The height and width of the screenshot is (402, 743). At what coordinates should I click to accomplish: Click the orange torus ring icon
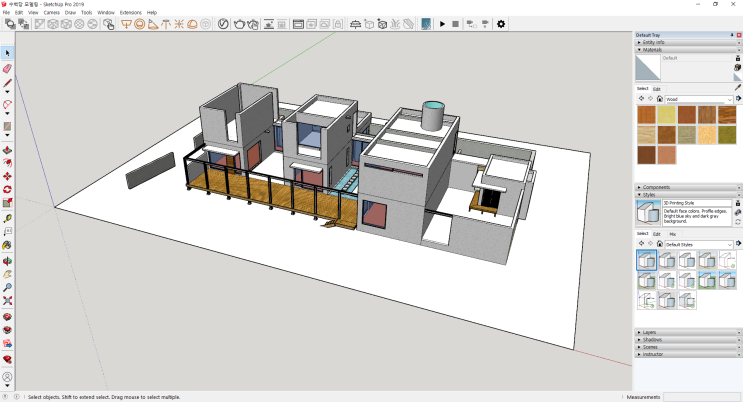click(x=139, y=24)
